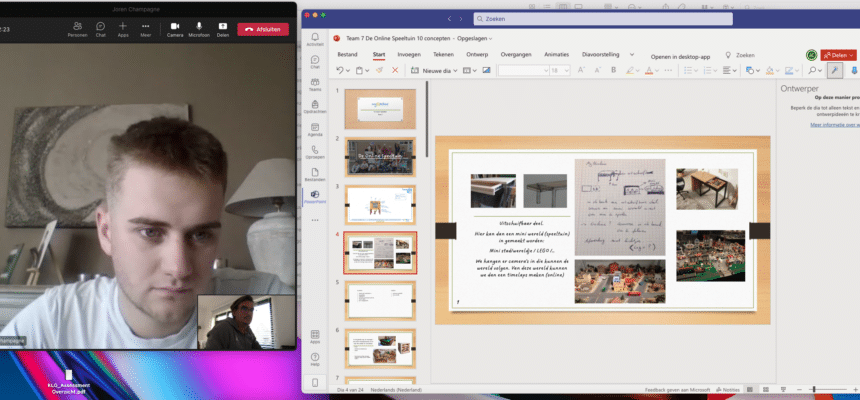Open Teams section in the sidebar
860x400 pixels.
[315, 84]
